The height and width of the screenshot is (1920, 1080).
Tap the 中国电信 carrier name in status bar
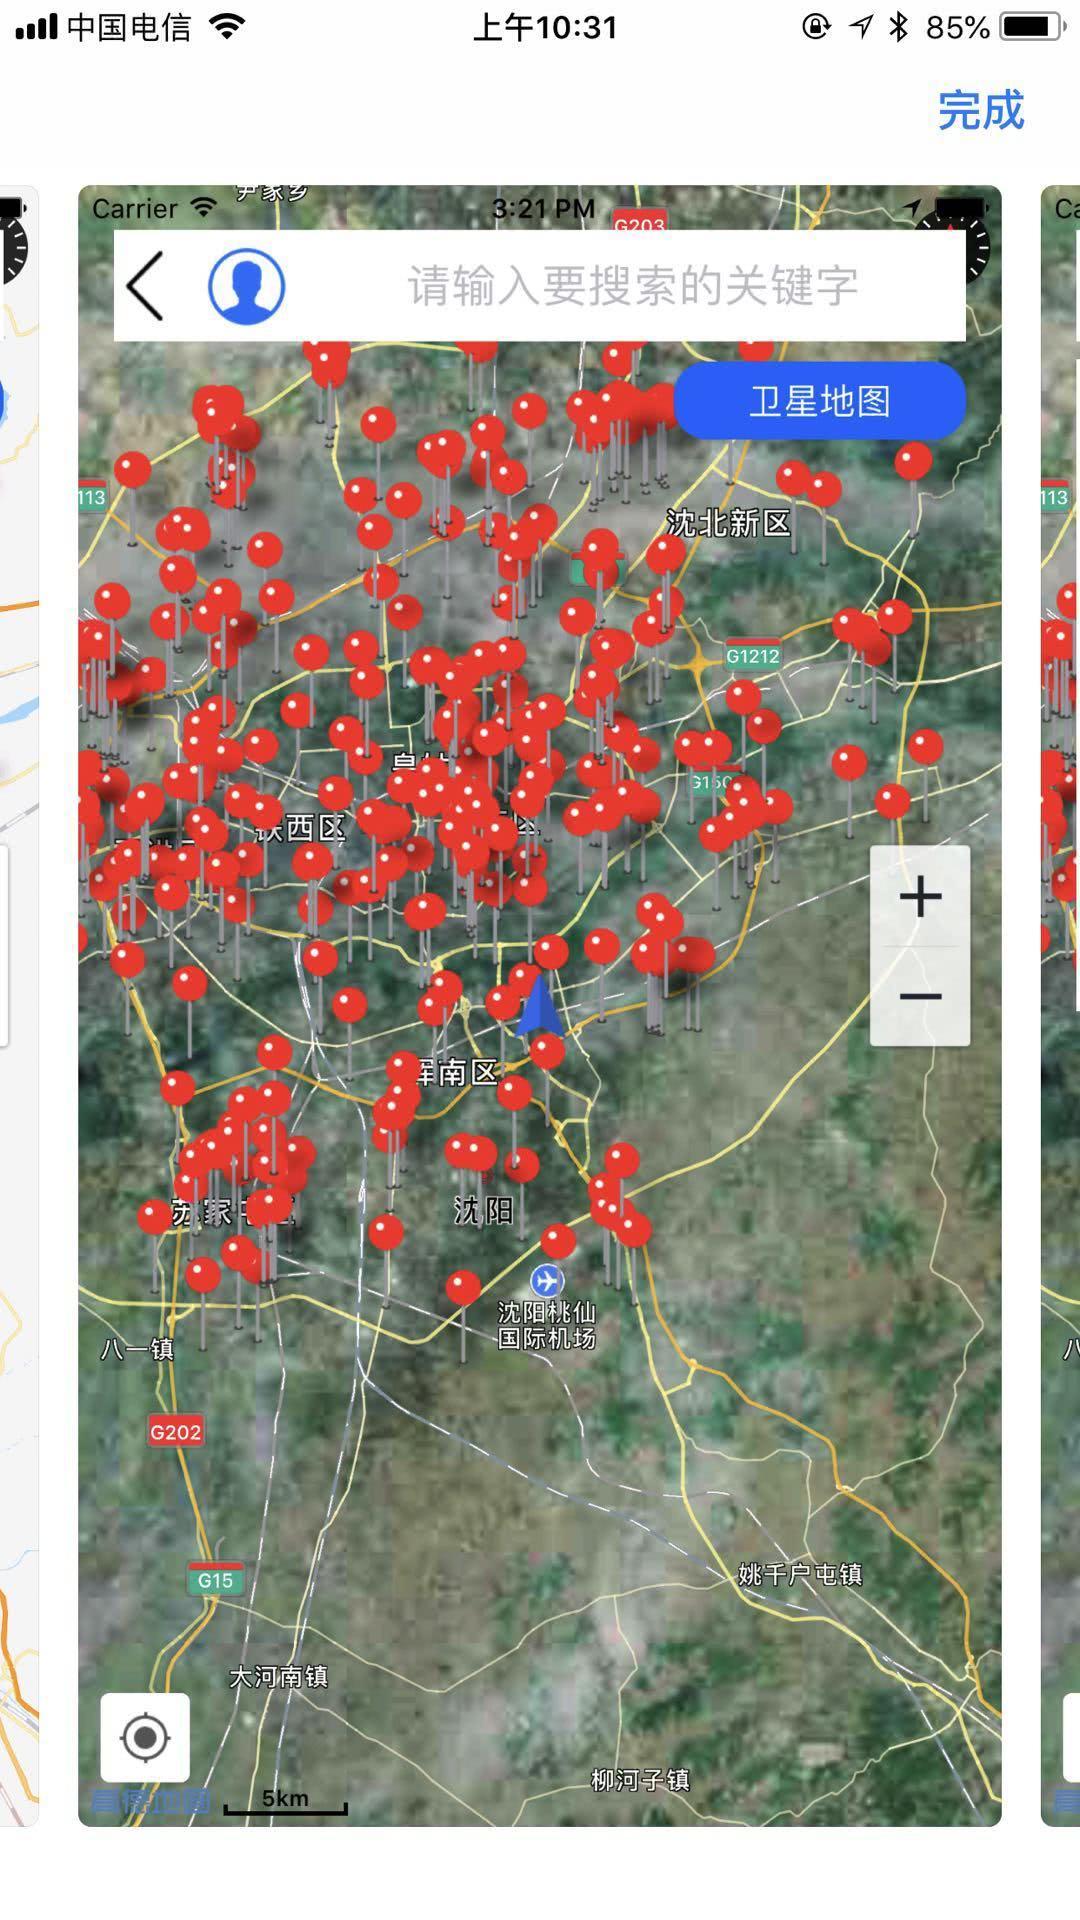click(129, 27)
